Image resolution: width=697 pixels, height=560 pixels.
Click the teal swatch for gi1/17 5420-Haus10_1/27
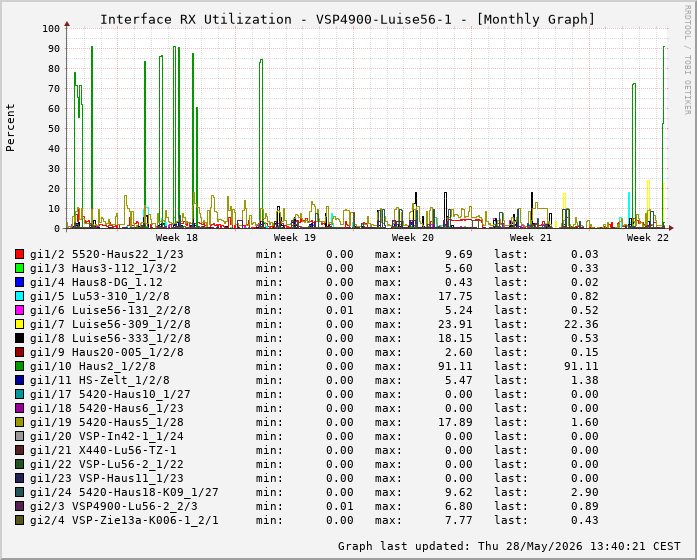[19, 394]
